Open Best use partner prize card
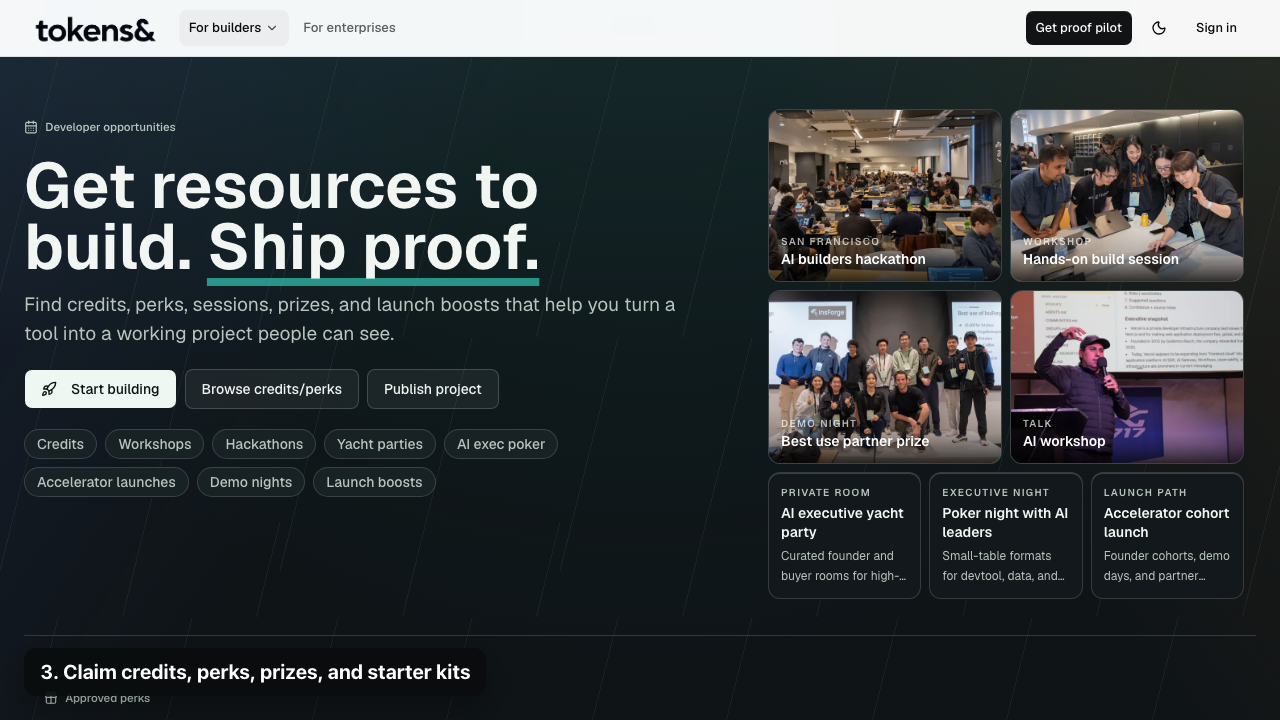 point(885,377)
